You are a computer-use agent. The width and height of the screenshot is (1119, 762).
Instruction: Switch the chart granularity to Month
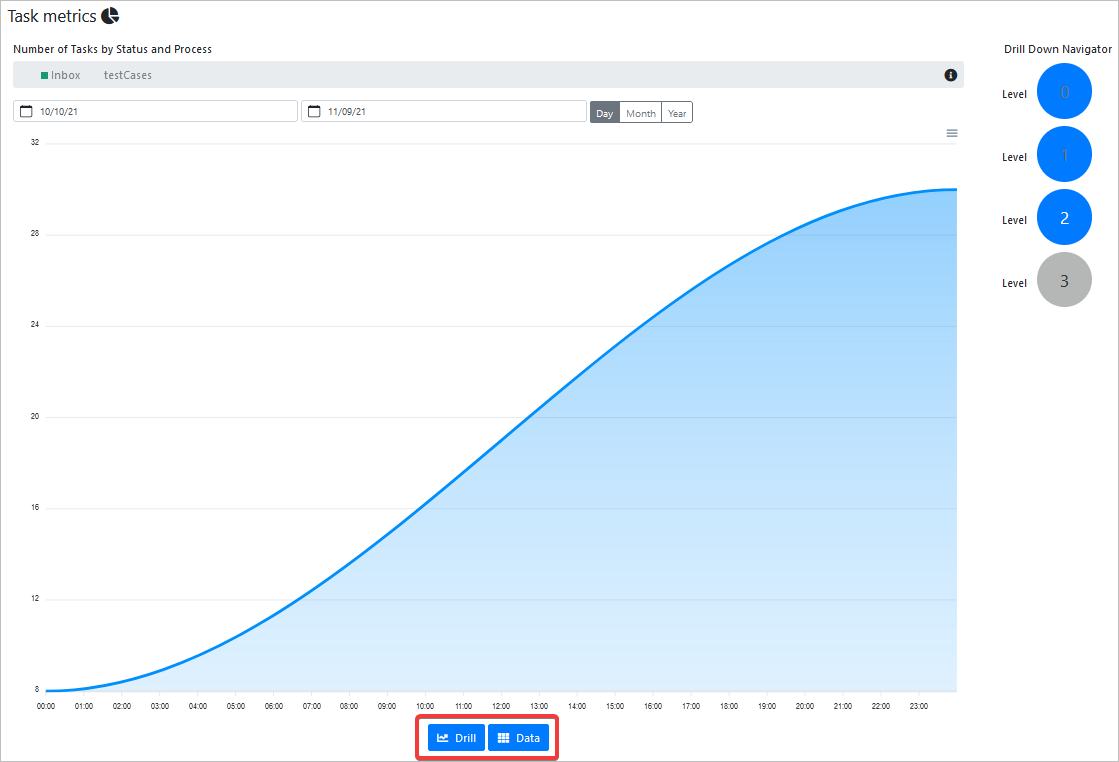[x=640, y=113]
